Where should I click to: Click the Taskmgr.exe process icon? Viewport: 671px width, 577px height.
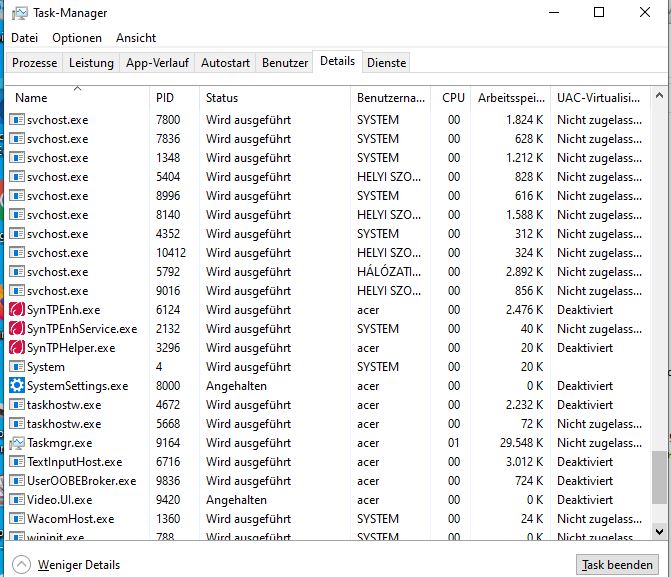coord(17,443)
